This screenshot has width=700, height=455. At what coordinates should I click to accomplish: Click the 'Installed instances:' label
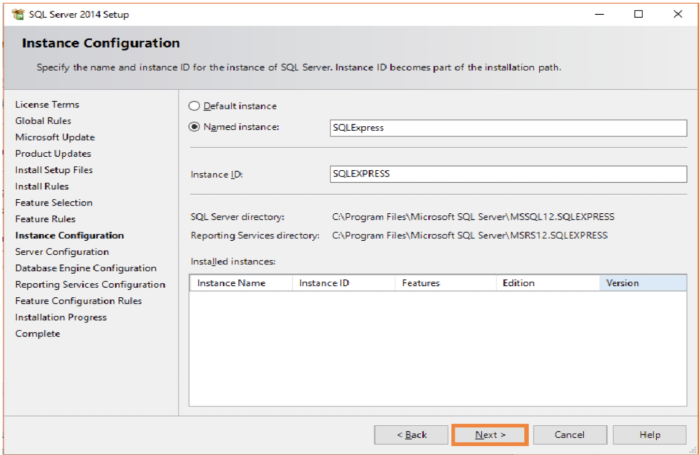point(233,262)
